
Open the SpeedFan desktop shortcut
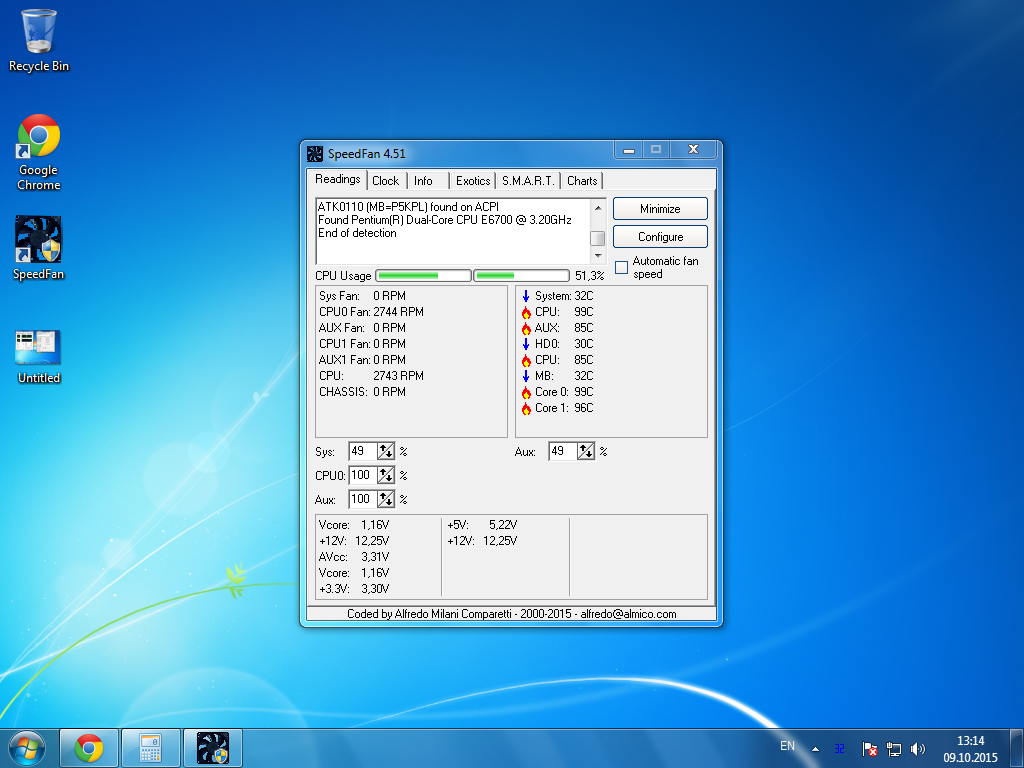(38, 248)
